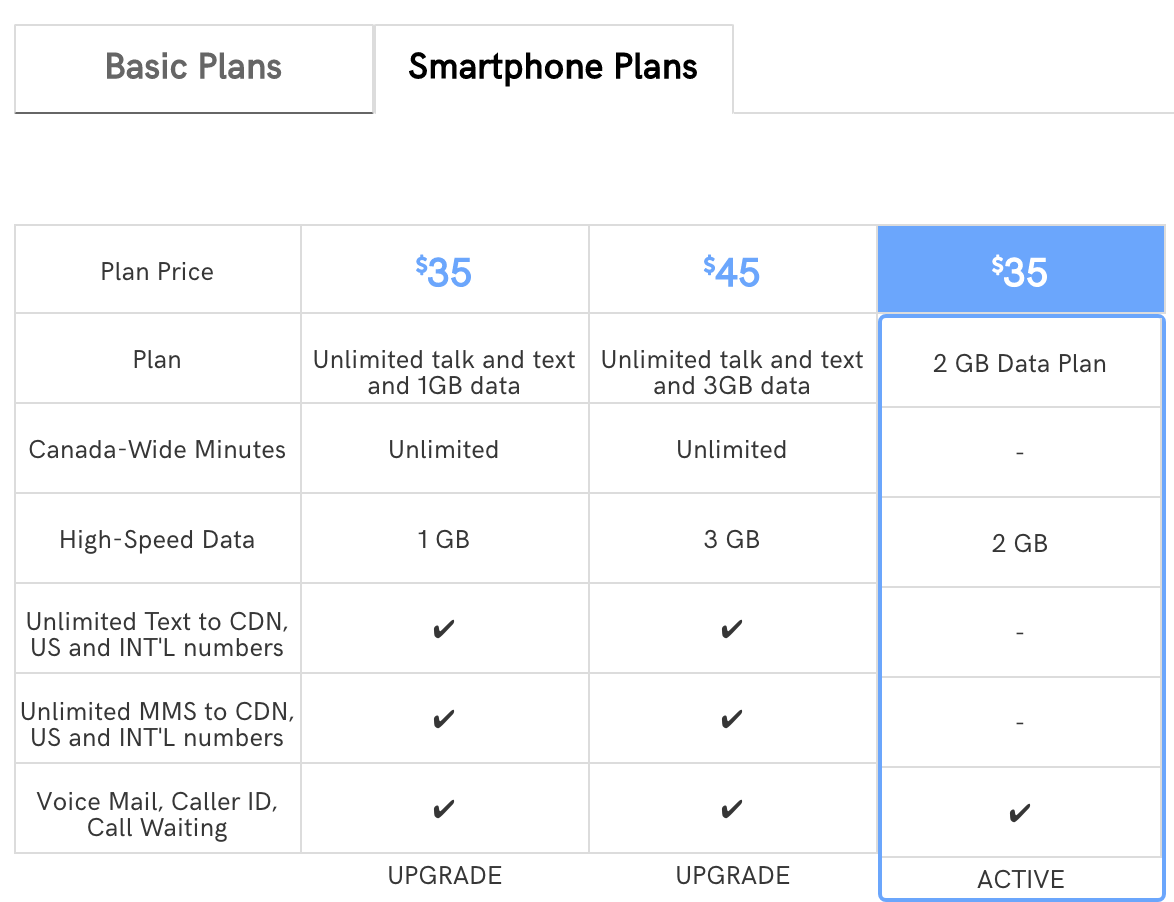The image size is (1174, 902).
Task: Select "Unlimited talk and text and 1GB data" cell
Action: pyautogui.click(x=445, y=372)
